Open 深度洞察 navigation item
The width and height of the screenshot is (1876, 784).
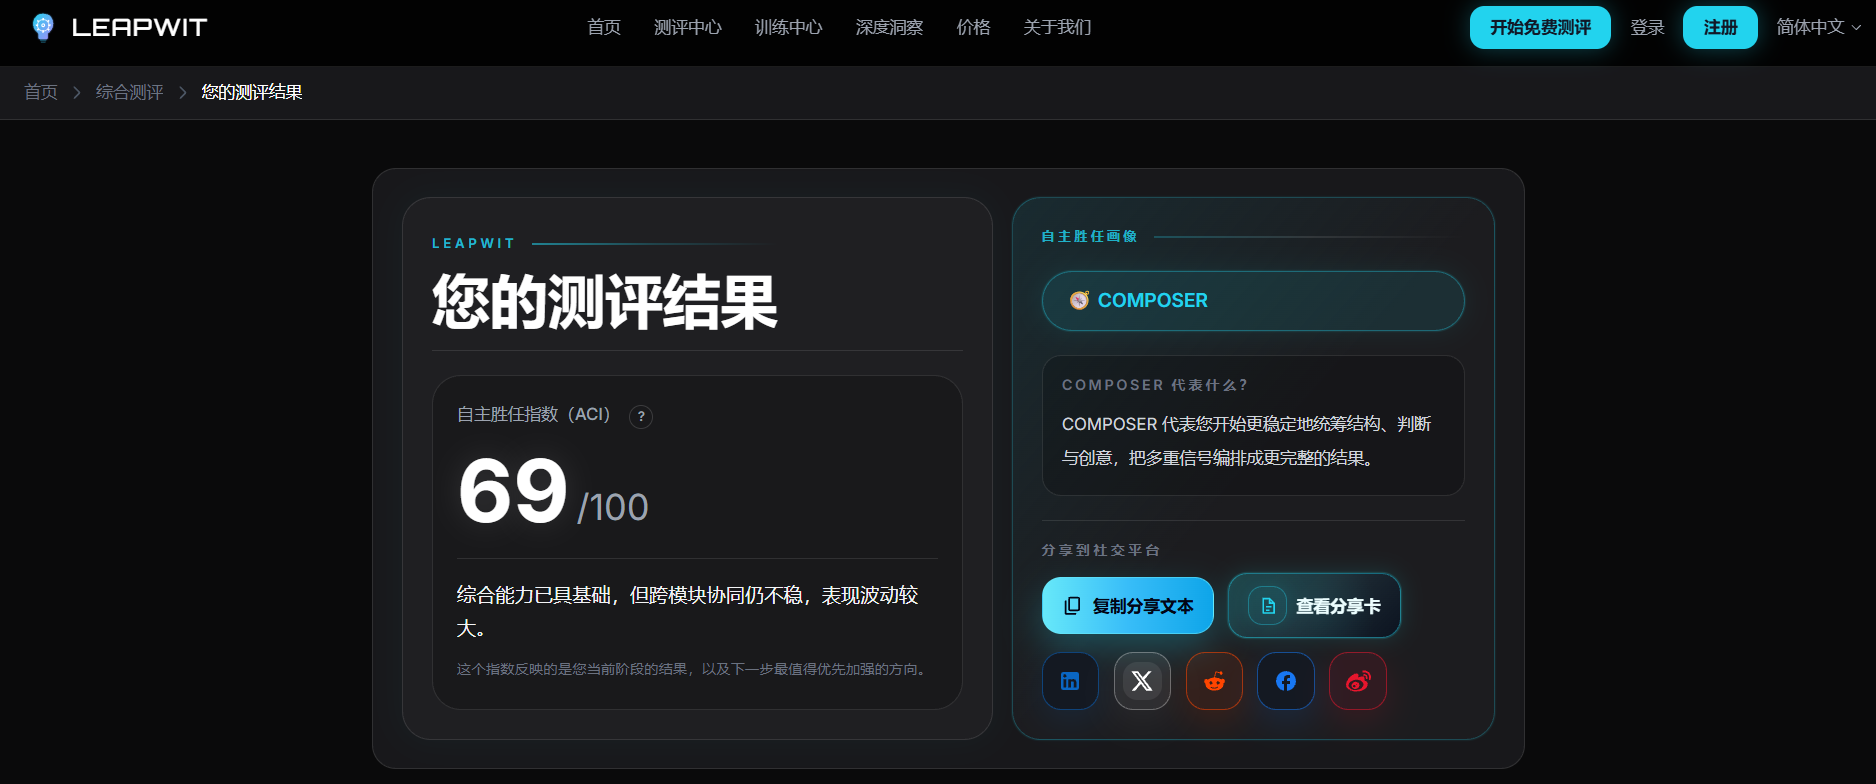(890, 27)
